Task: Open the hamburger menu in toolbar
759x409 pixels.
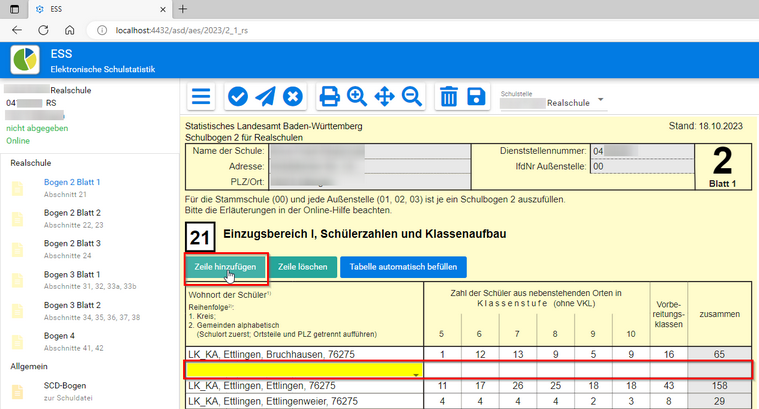Action: 202,97
